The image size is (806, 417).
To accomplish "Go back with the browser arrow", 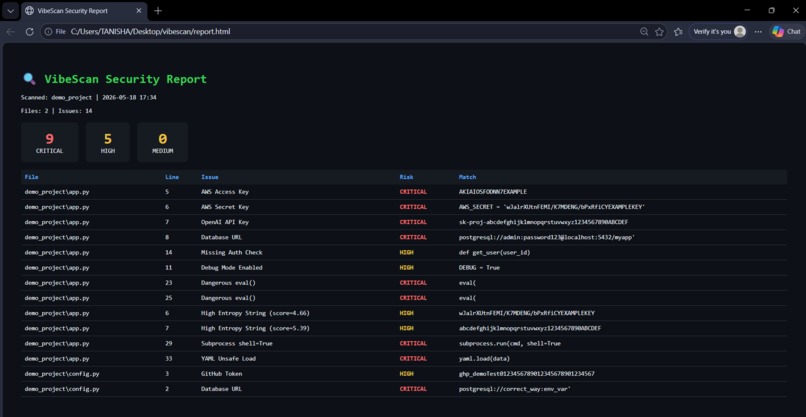I will pos(11,31).
